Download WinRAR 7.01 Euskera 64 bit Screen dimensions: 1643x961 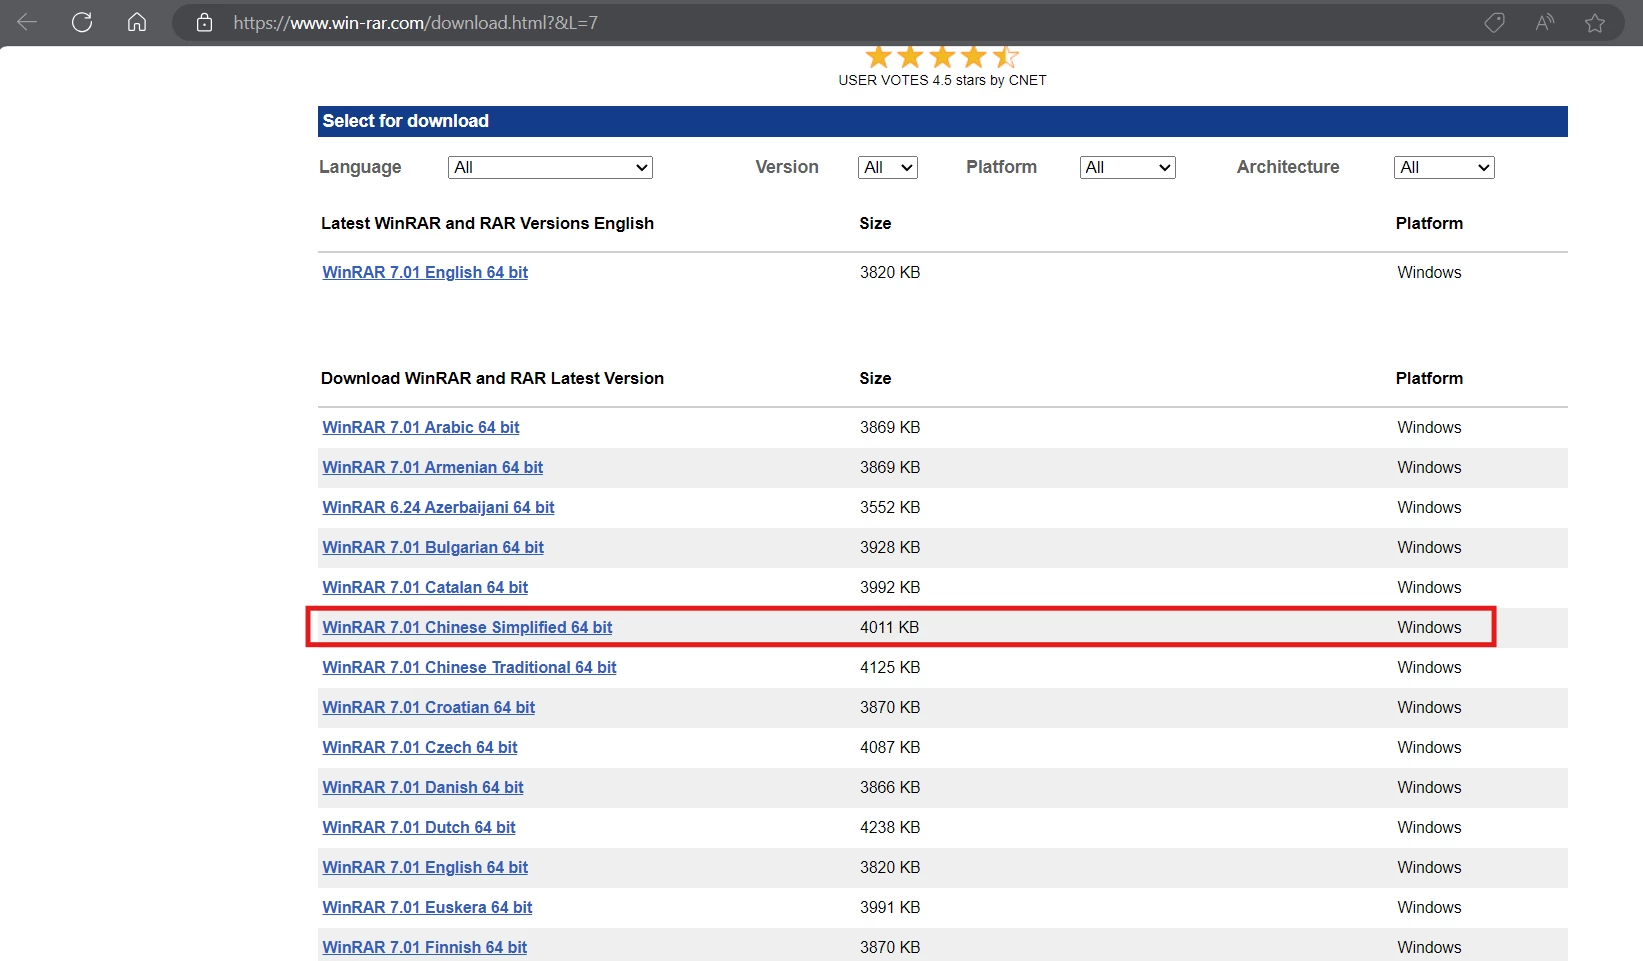(427, 907)
